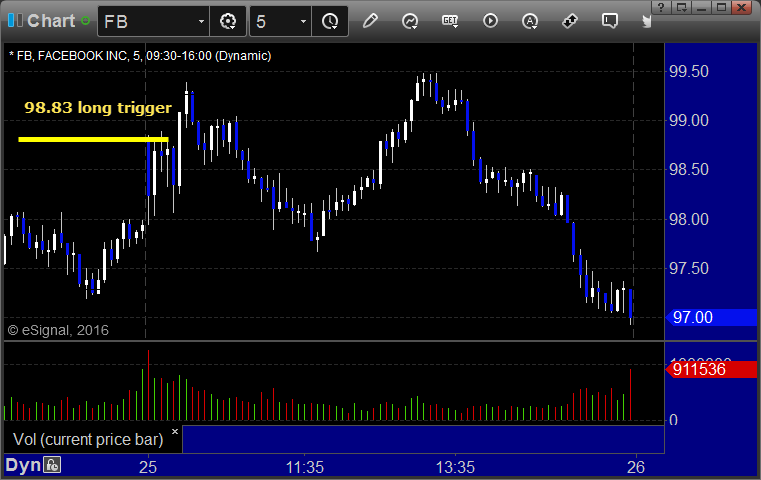Open the window options dropdown in title bar

[682, 7]
